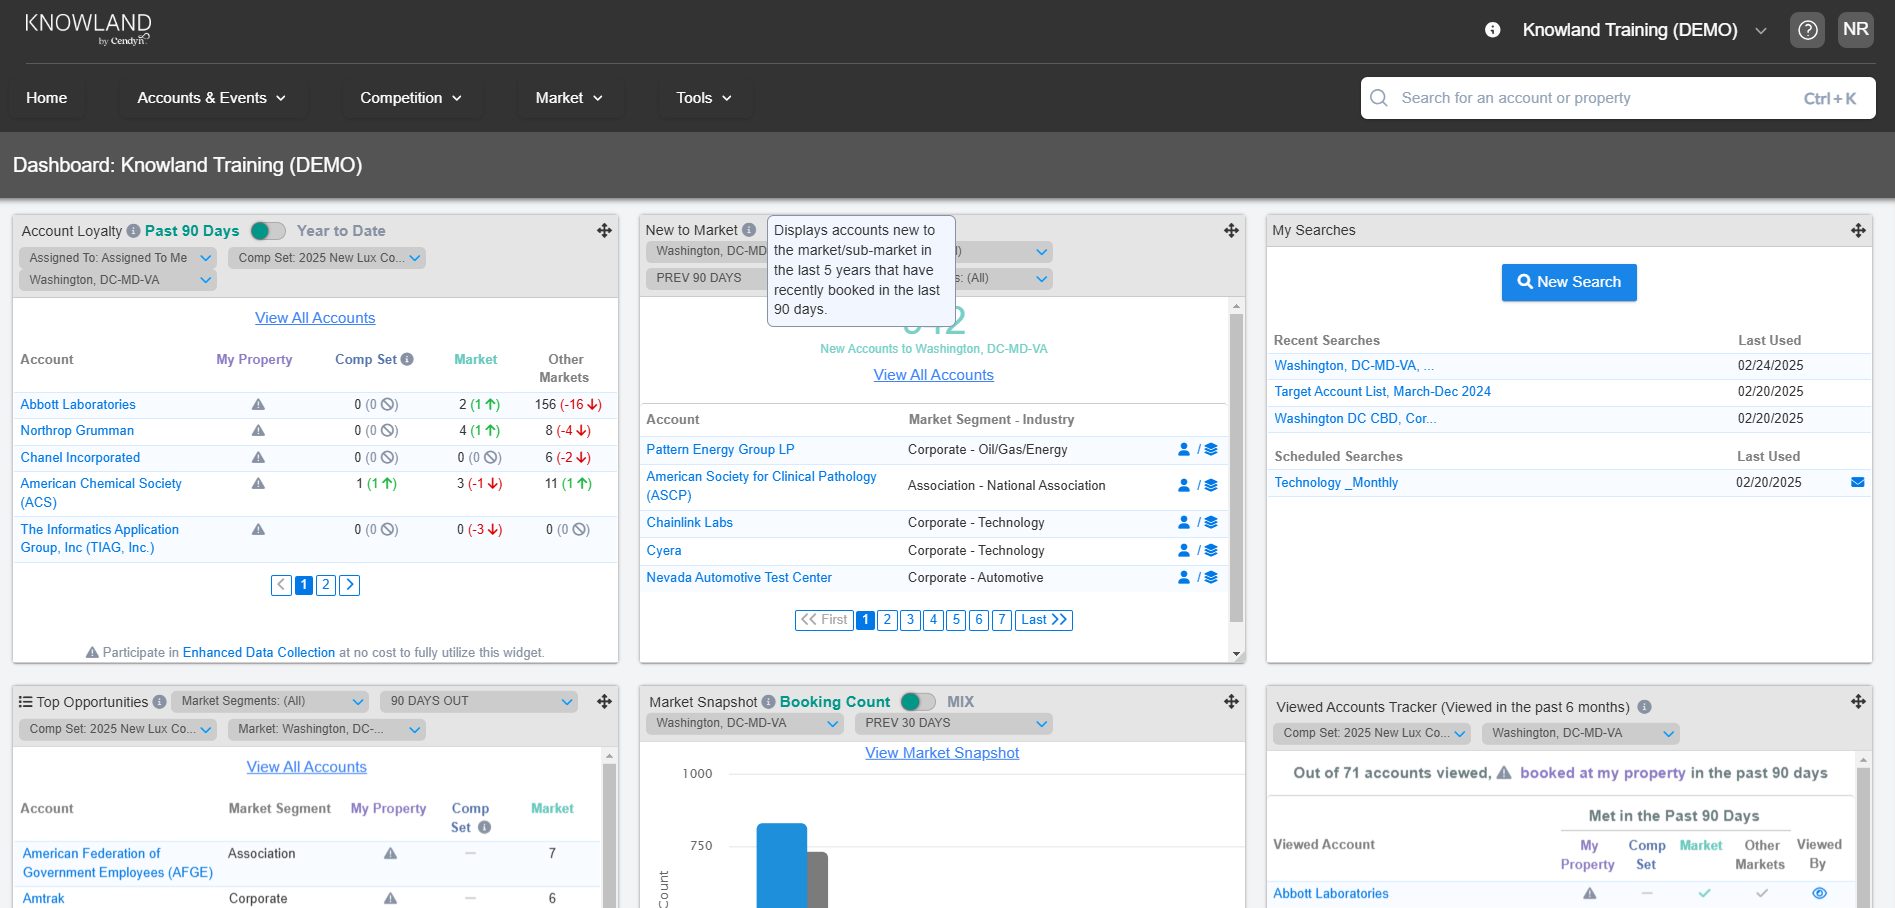Click the move handle on My Searches widget
This screenshot has width=1895, height=908.
click(1858, 231)
